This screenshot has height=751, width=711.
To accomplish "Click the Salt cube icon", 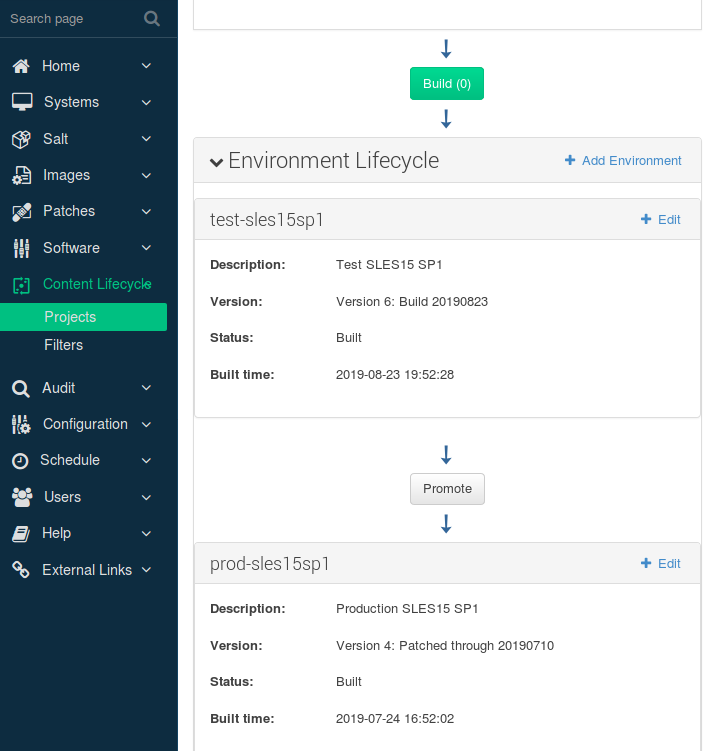I will [21, 139].
